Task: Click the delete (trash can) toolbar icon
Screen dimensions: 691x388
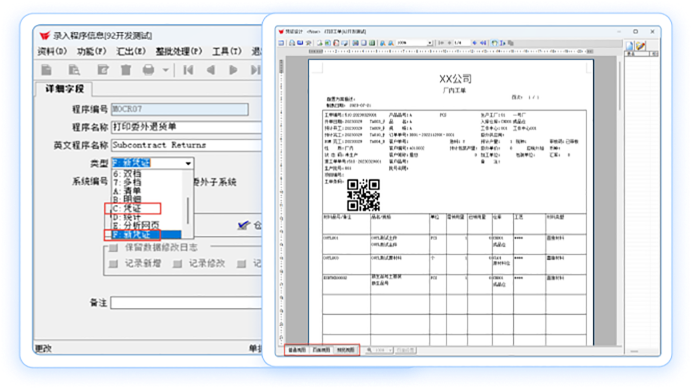Action: click(126, 70)
